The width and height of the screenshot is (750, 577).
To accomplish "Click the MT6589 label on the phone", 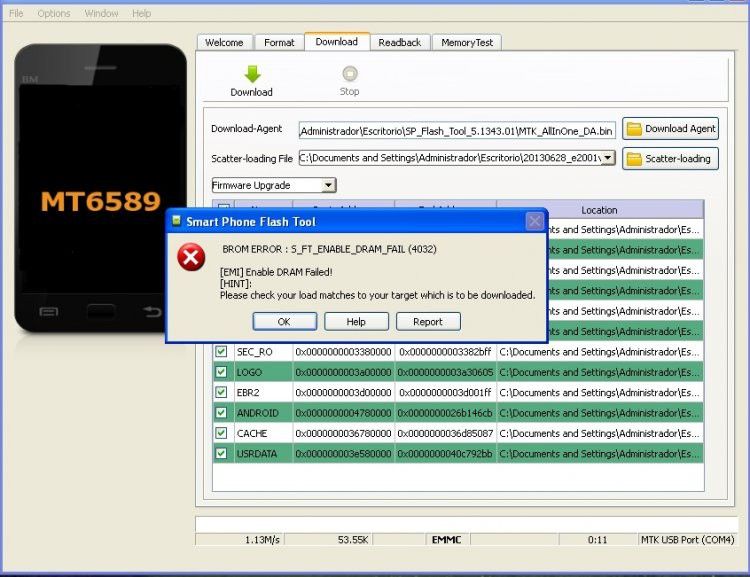I will click(101, 201).
